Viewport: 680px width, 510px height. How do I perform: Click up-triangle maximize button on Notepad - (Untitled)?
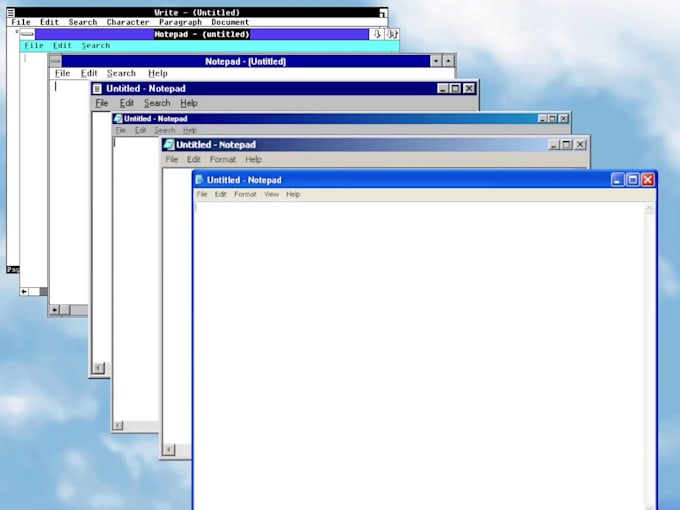(x=448, y=61)
